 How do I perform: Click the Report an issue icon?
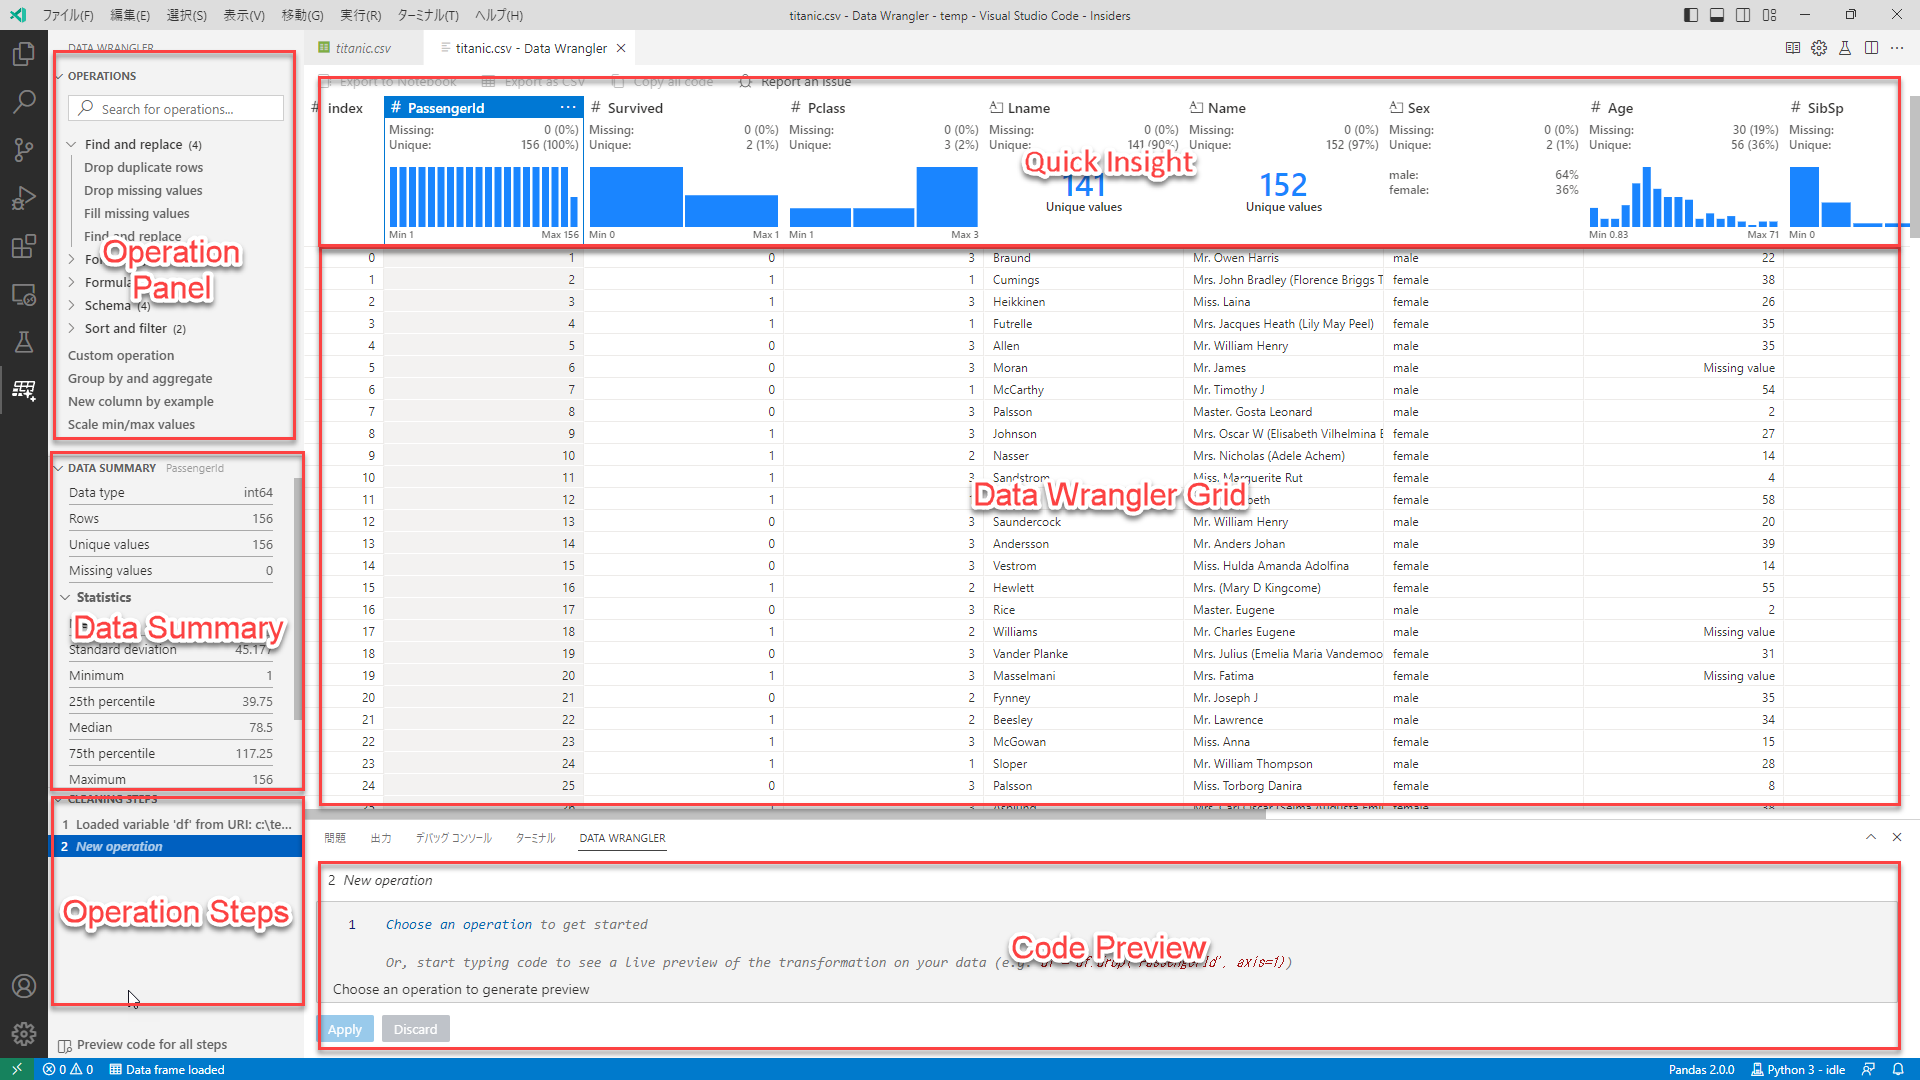(x=745, y=81)
